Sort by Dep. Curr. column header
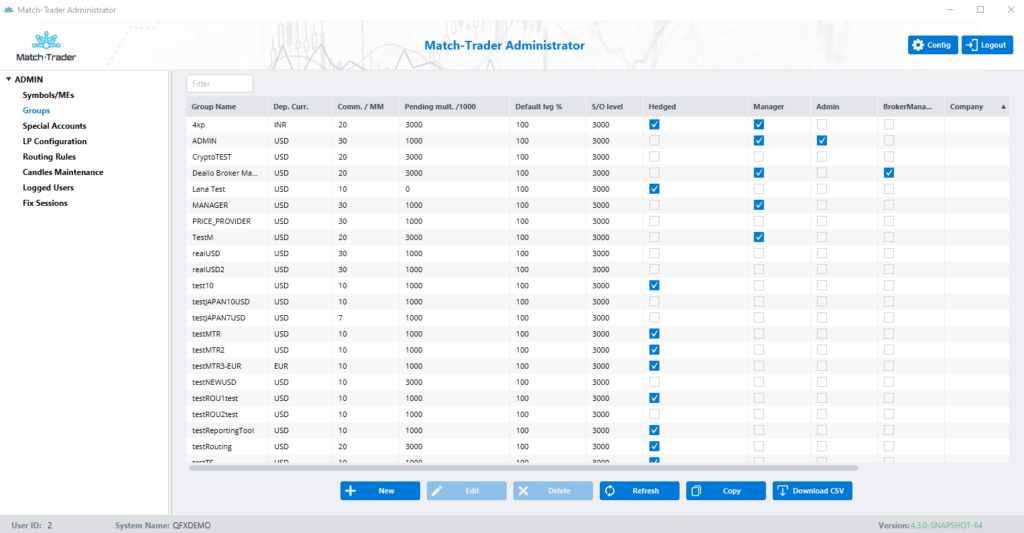 tap(300, 106)
